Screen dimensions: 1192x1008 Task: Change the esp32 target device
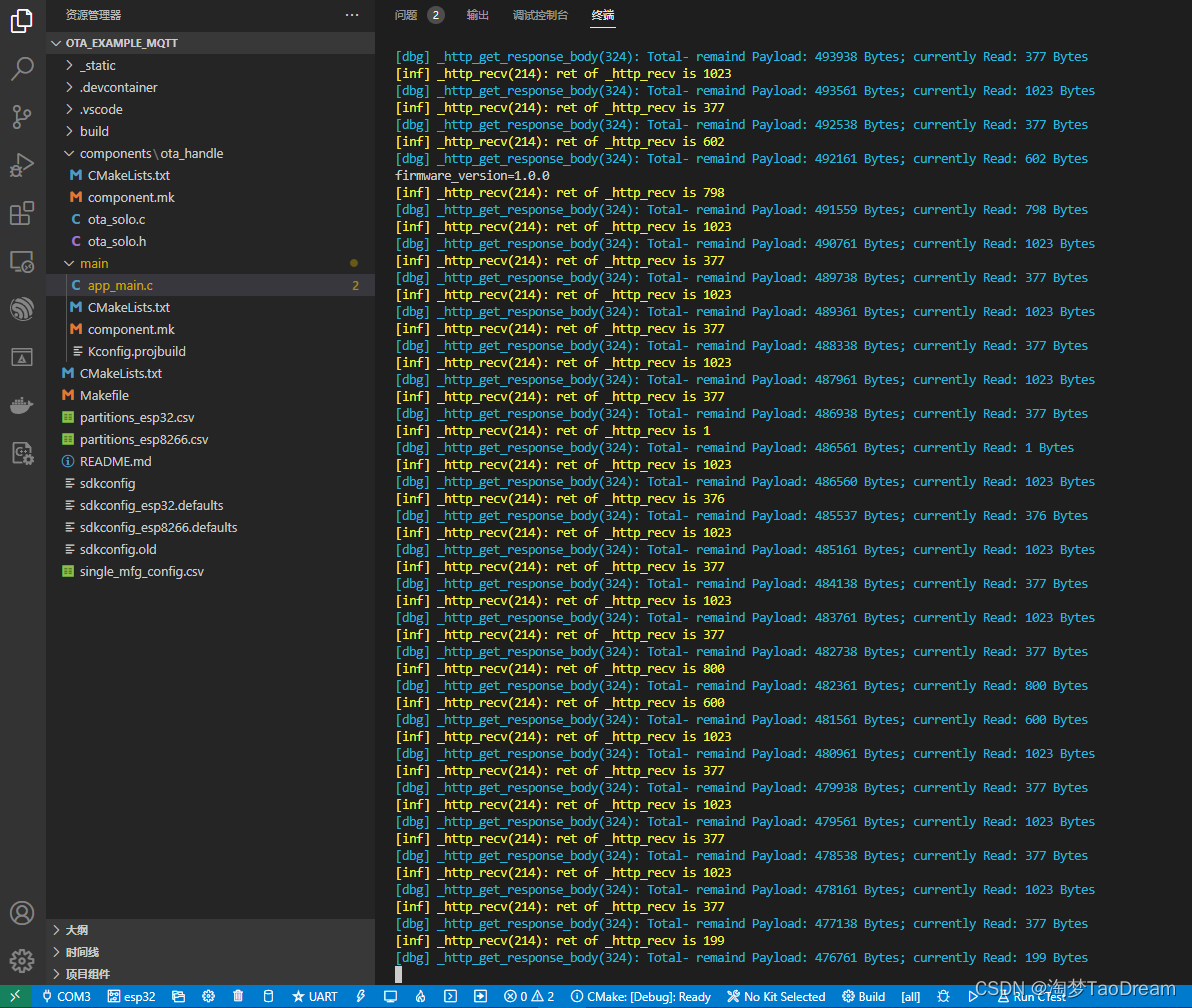point(132,996)
